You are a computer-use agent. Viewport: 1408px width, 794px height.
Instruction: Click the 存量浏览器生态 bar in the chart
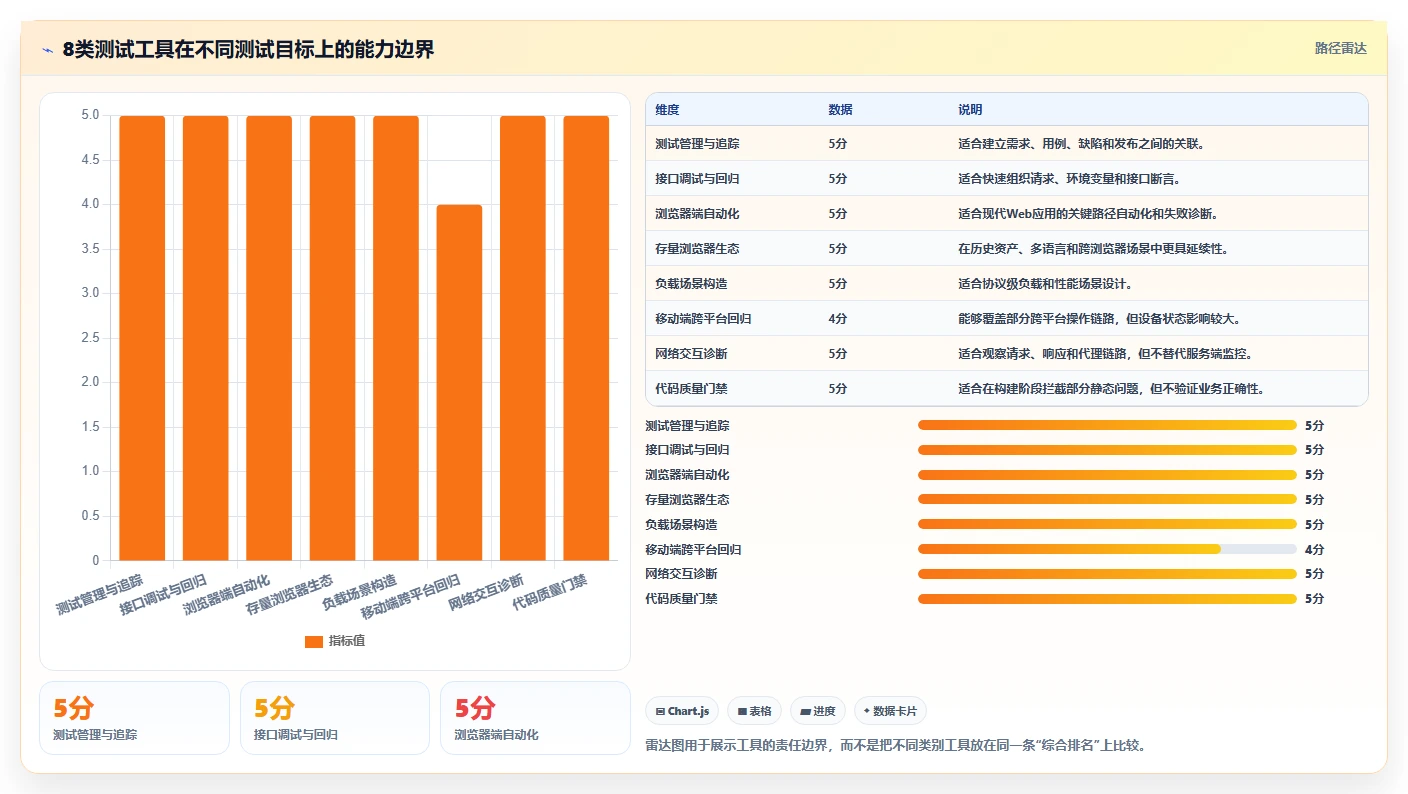[332, 338]
